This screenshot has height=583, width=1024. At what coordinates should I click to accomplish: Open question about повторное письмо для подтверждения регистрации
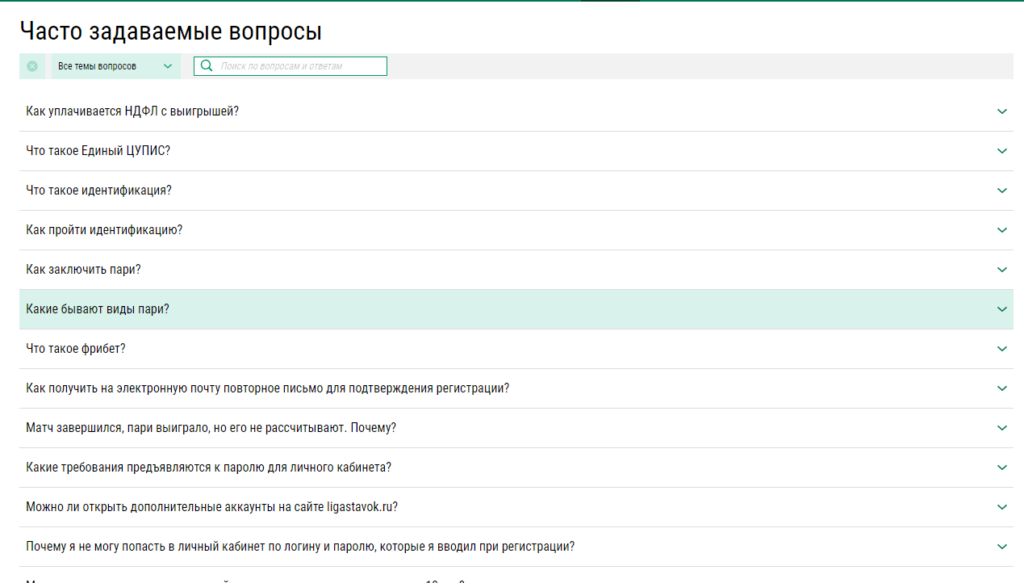coord(516,388)
